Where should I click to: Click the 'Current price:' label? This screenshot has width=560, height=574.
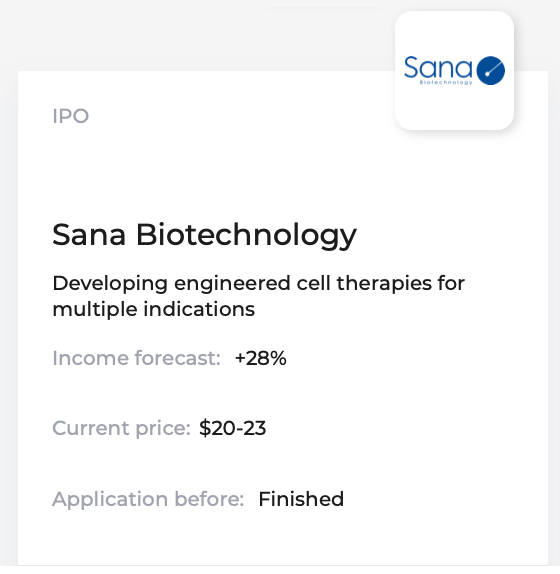click(x=121, y=428)
